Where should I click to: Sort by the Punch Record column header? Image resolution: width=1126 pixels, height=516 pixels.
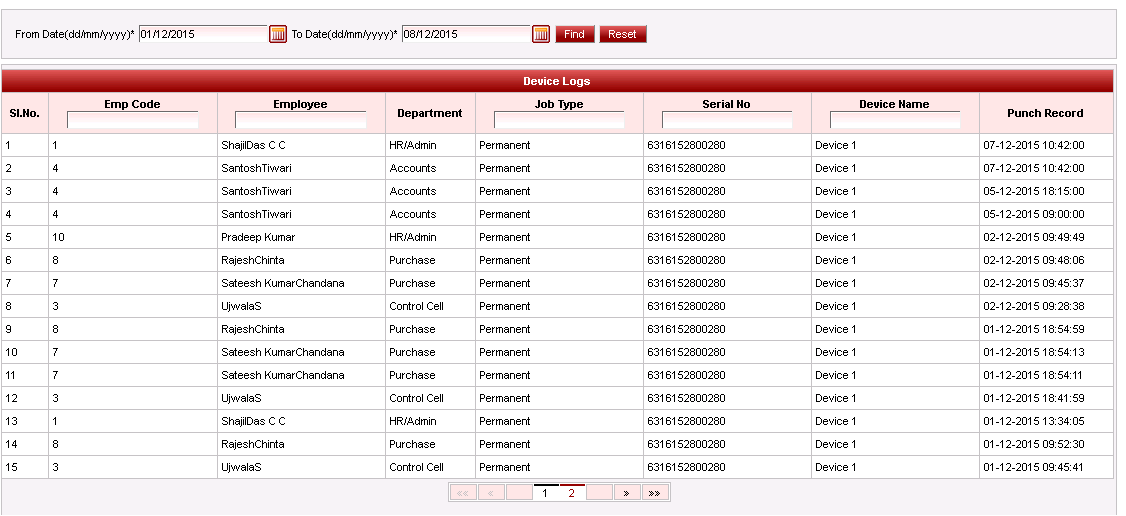pyautogui.click(x=1045, y=114)
